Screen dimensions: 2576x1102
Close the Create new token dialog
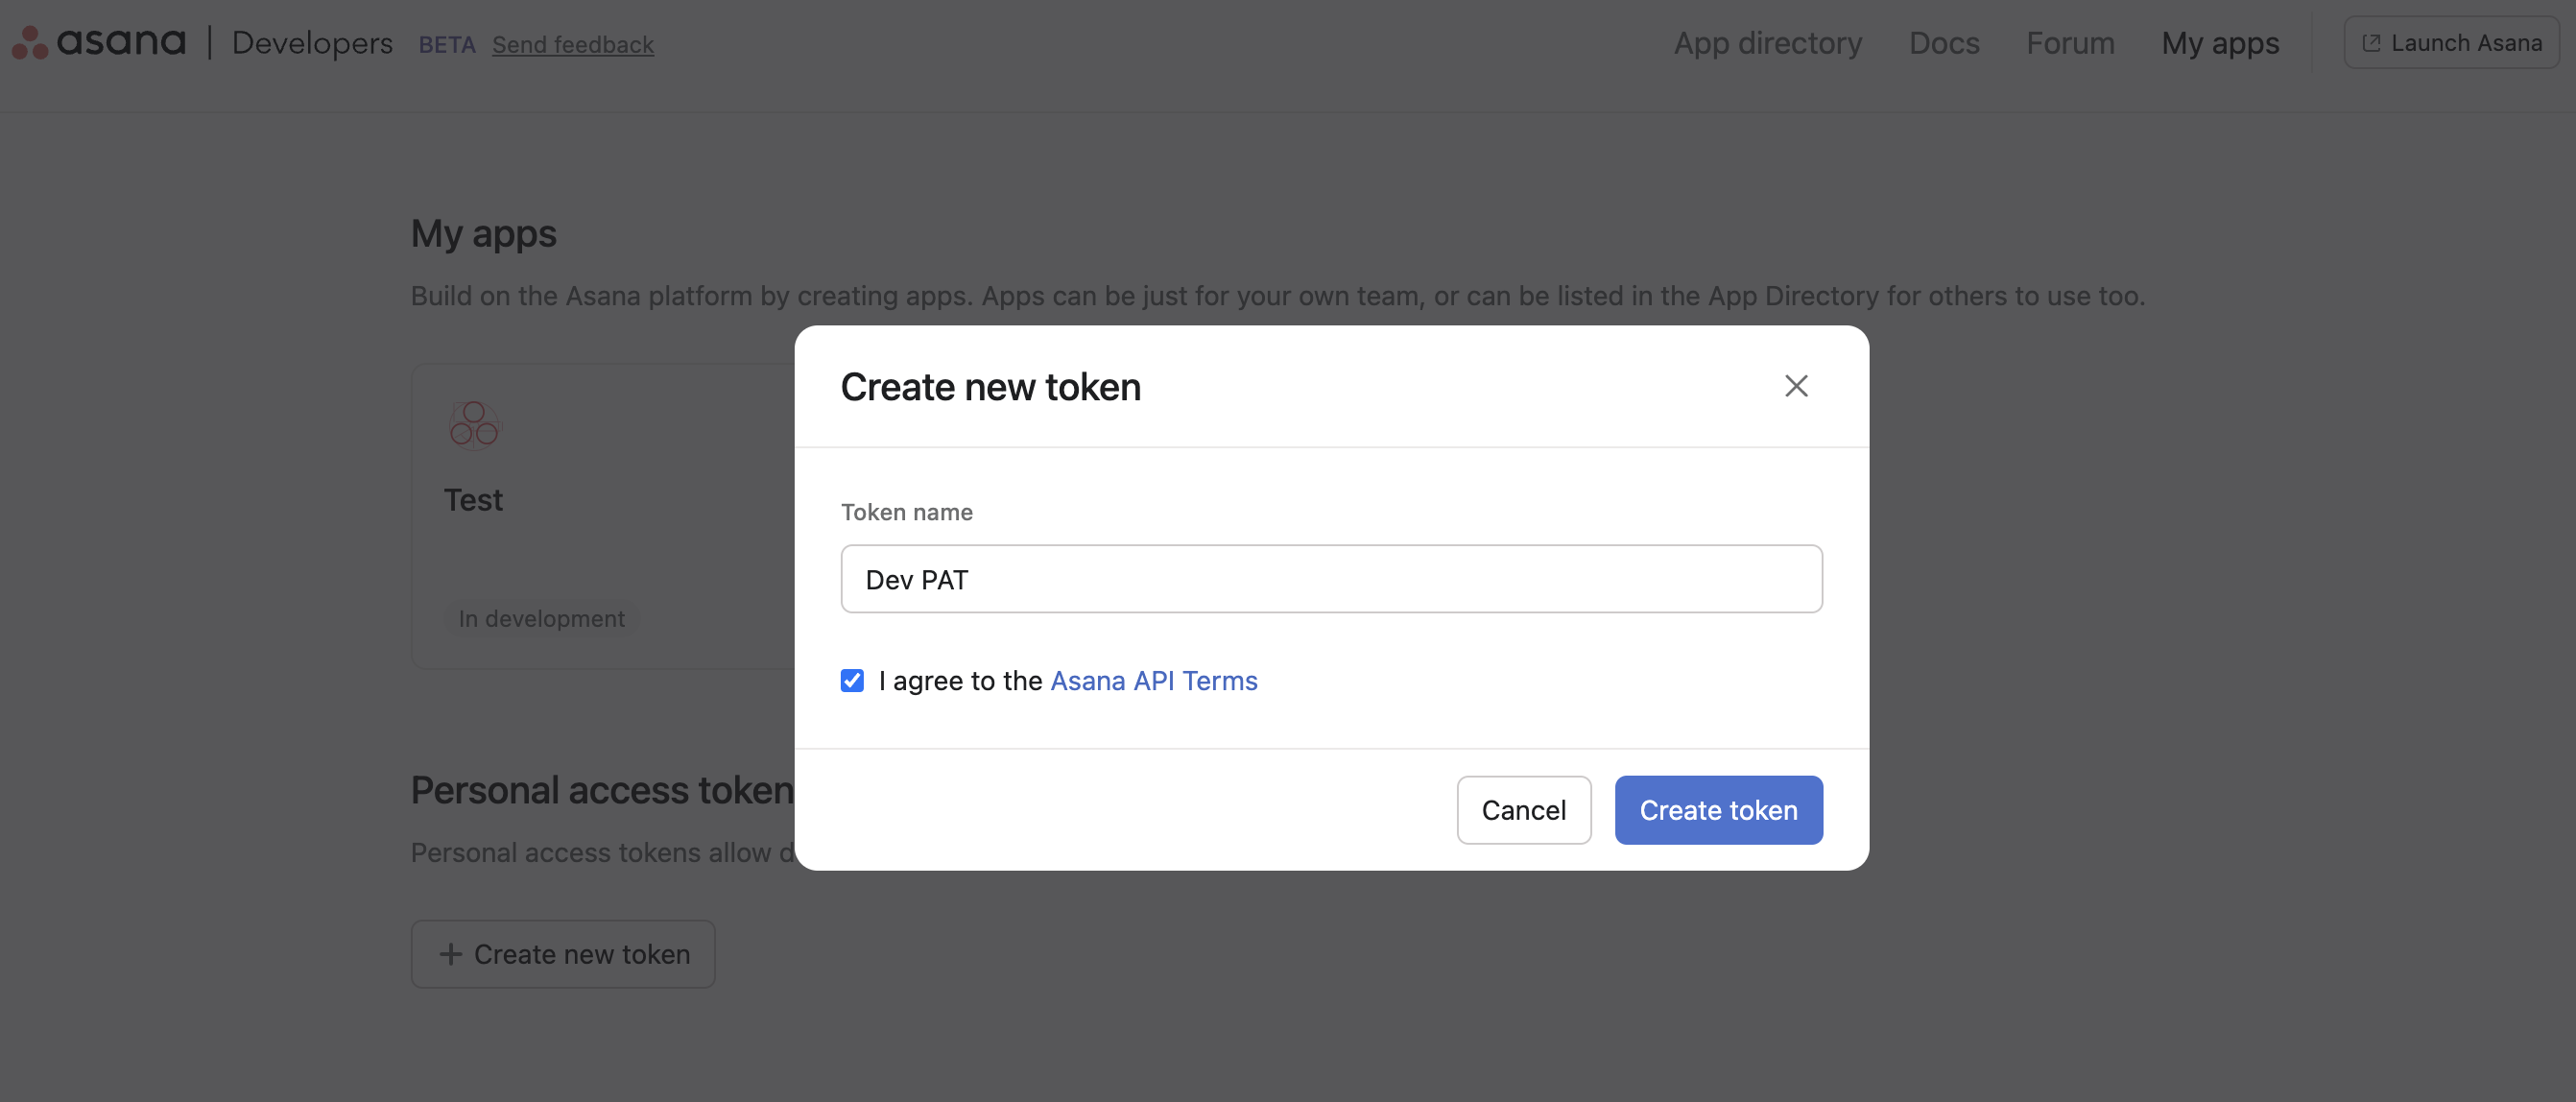point(1796,386)
